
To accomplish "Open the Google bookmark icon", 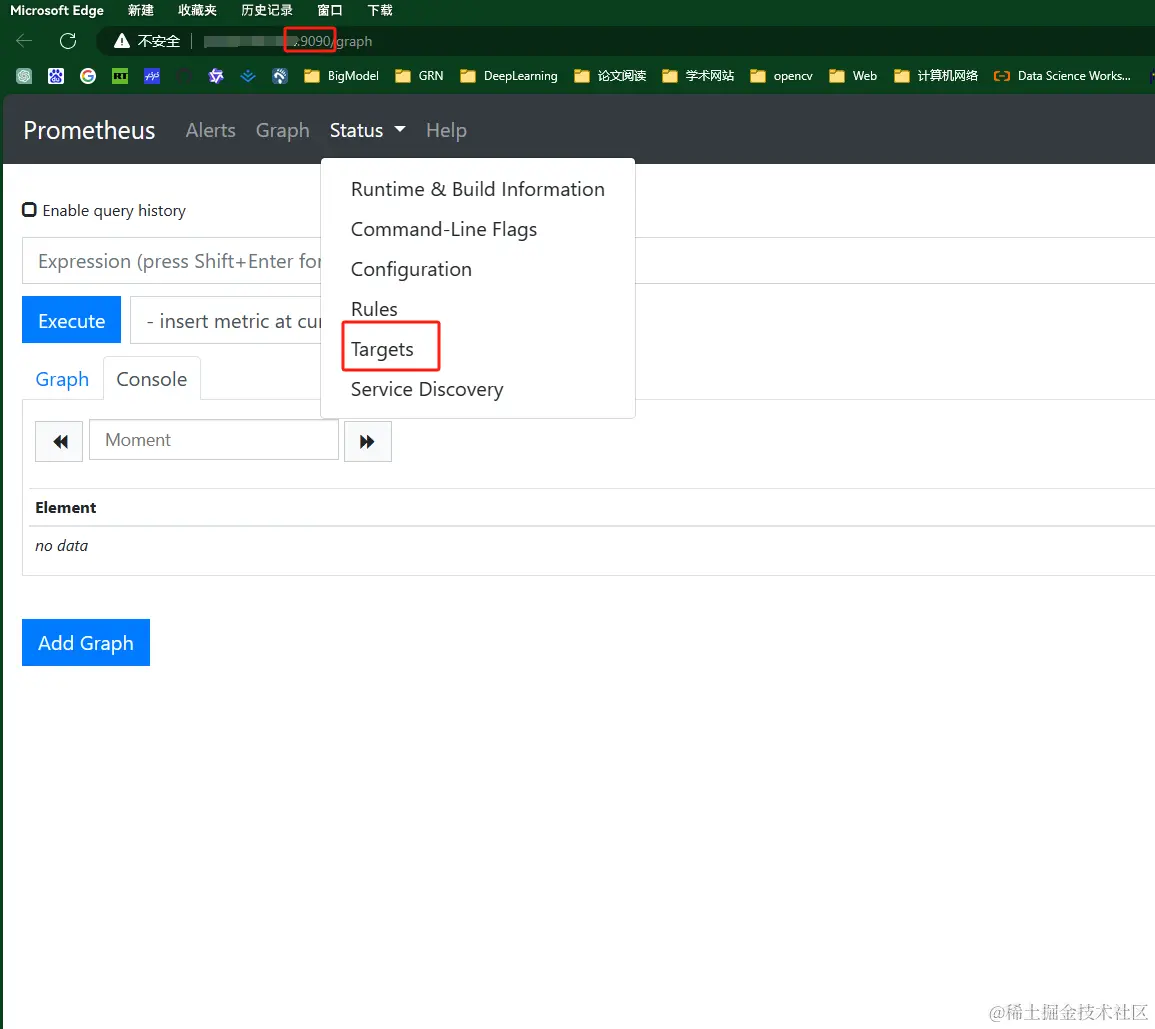I will (88, 76).
